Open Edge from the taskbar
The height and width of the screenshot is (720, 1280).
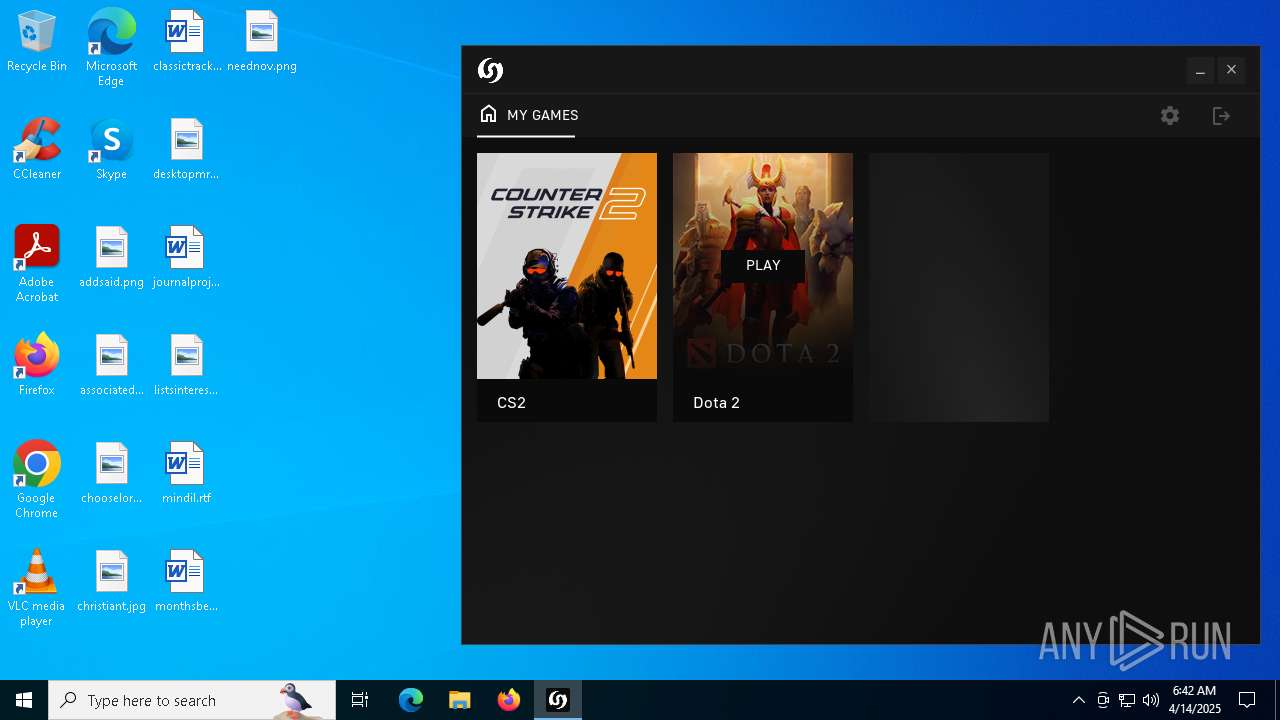coord(411,700)
